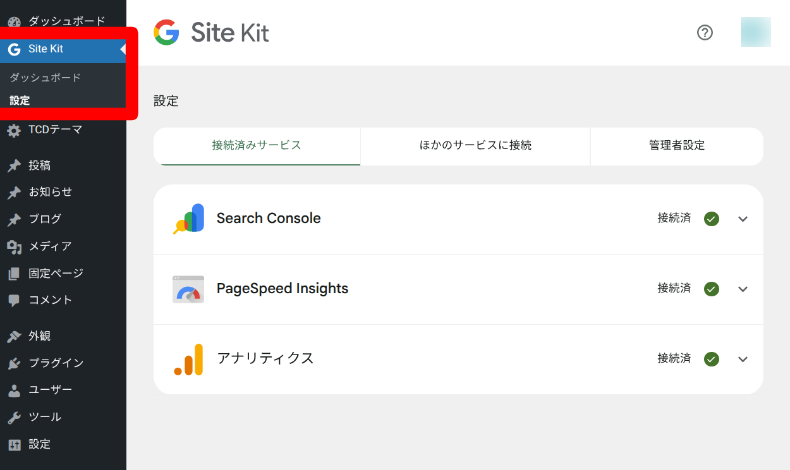
Task: Click the メディア icon in sidebar
Action: tap(14, 247)
